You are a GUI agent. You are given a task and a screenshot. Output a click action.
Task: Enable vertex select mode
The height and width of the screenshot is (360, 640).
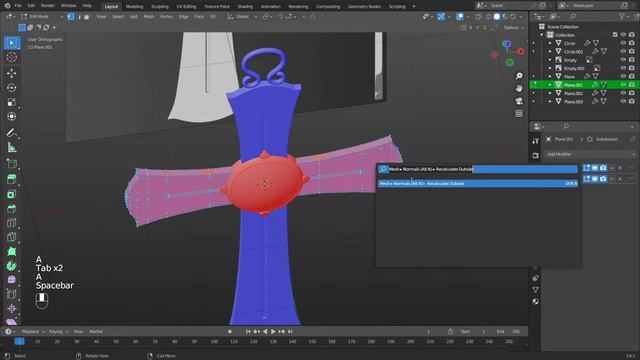coord(71,17)
